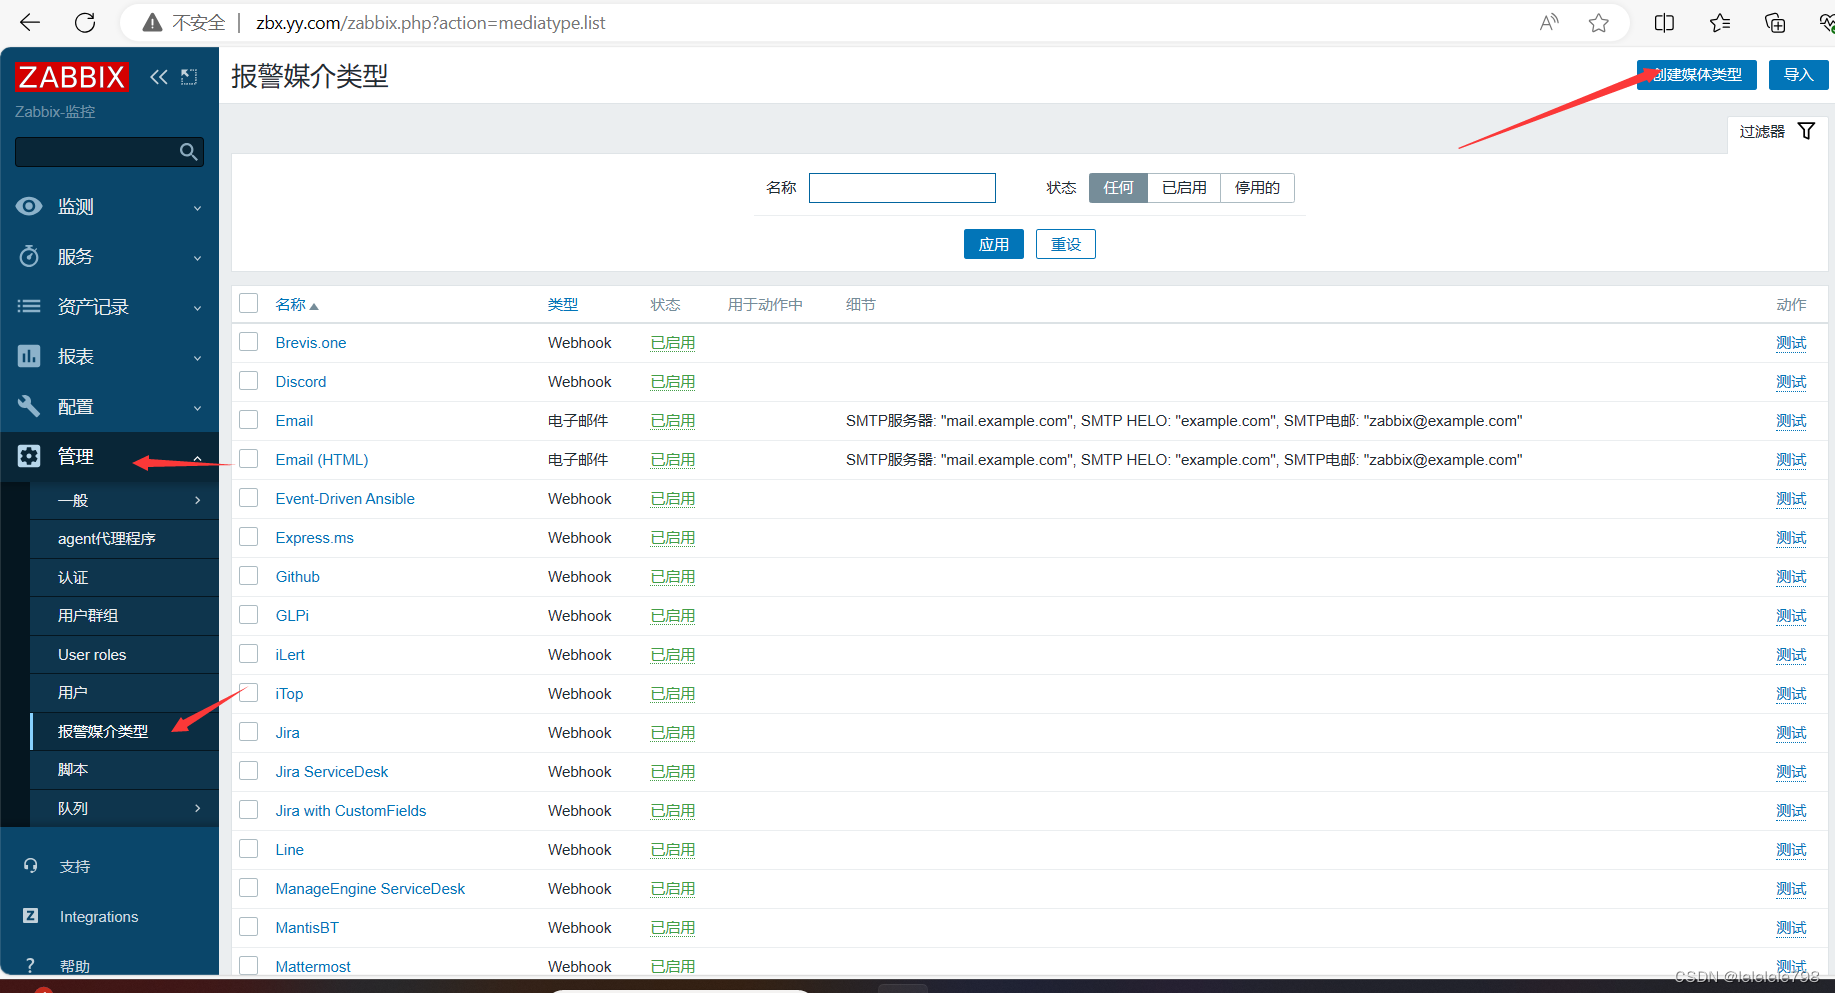Image resolution: width=1835 pixels, height=993 pixels.
Task: Expand the 一般 submenu
Action: coord(124,500)
